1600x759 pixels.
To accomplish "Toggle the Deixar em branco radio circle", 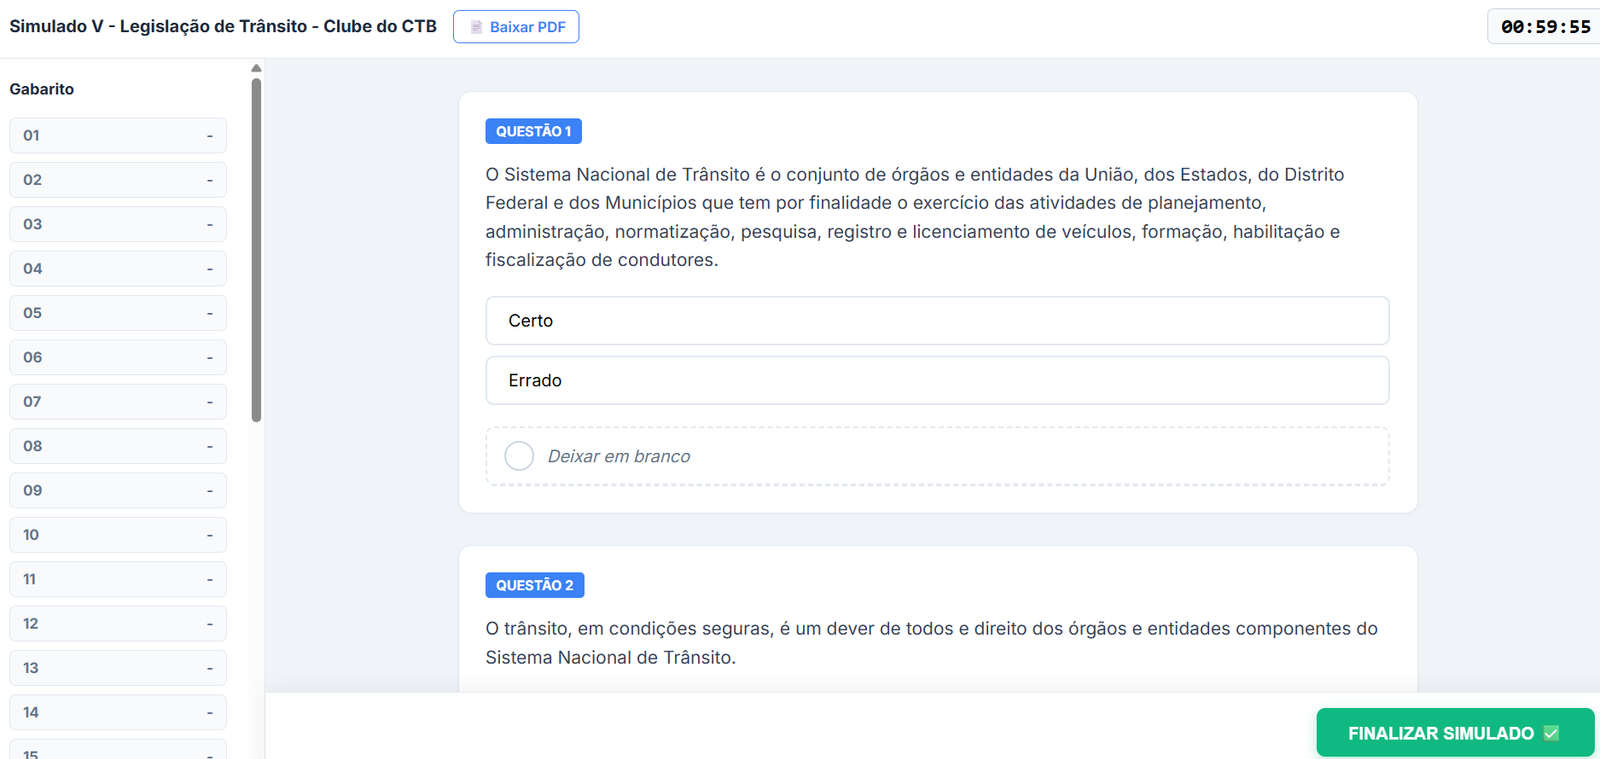I will click(x=519, y=456).
